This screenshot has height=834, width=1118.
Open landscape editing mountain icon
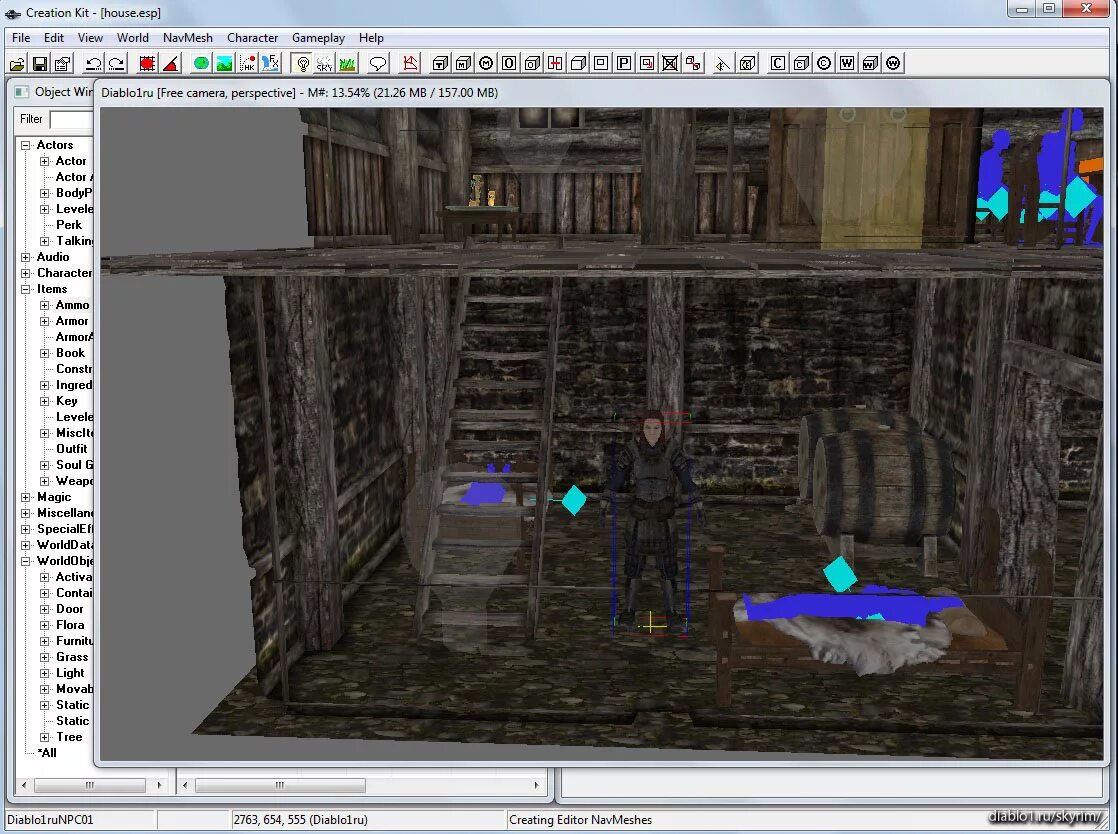point(225,63)
